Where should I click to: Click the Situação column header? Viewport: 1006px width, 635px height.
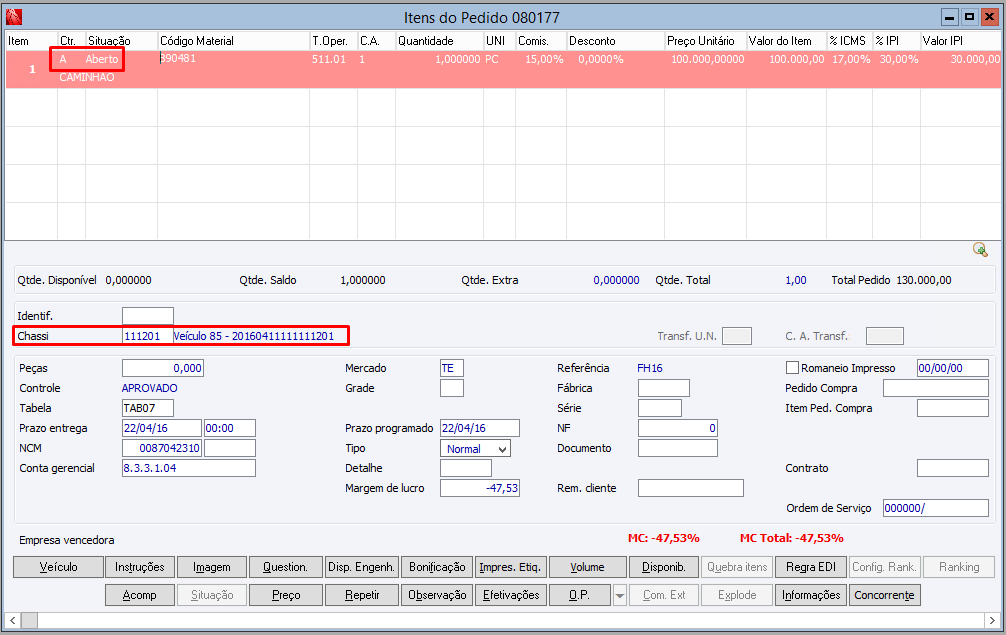[121, 40]
